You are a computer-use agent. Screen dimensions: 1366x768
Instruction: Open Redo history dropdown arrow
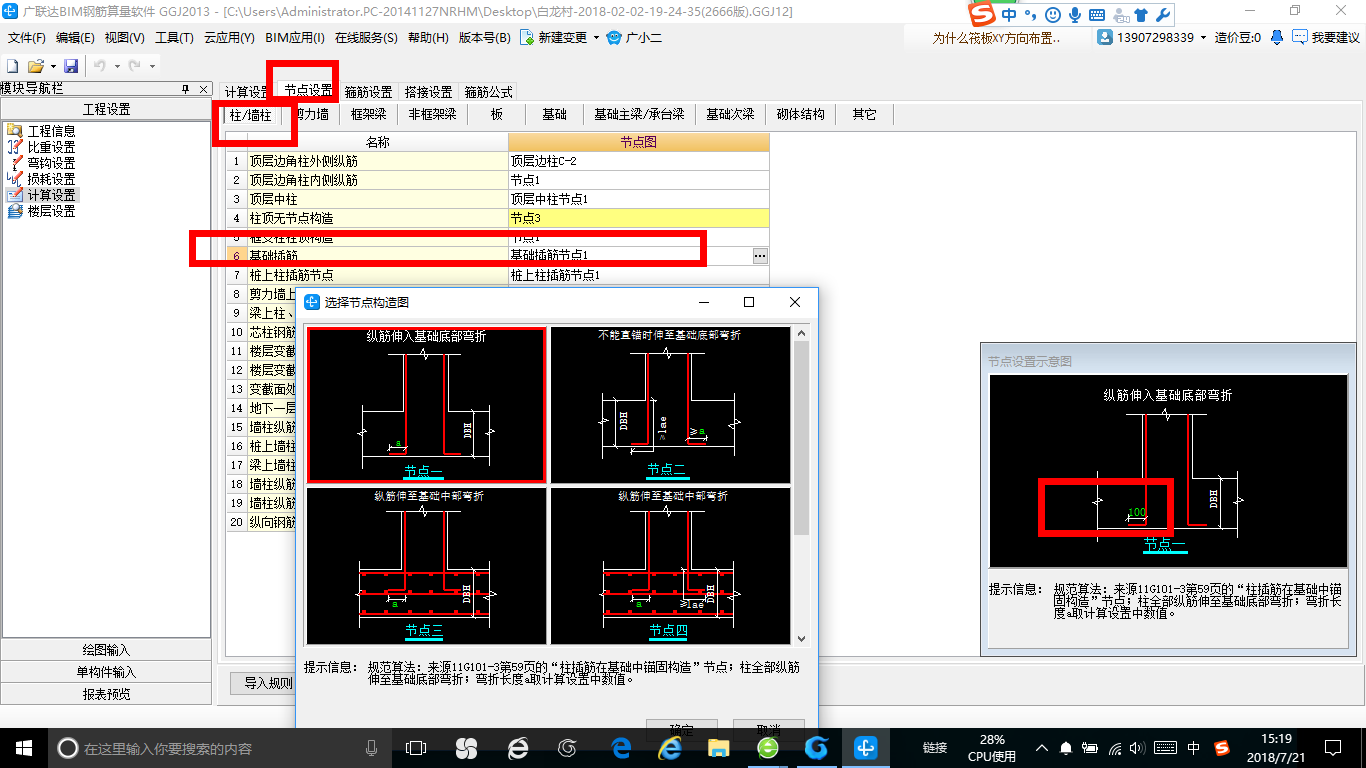(151, 66)
